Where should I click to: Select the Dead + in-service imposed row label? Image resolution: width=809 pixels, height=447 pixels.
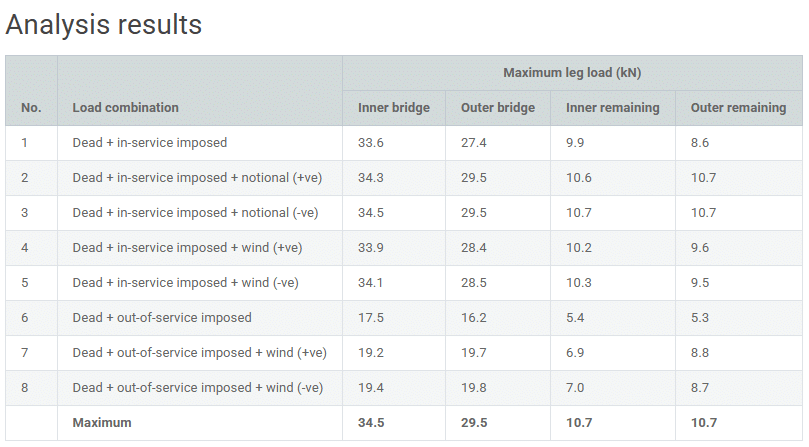150,143
